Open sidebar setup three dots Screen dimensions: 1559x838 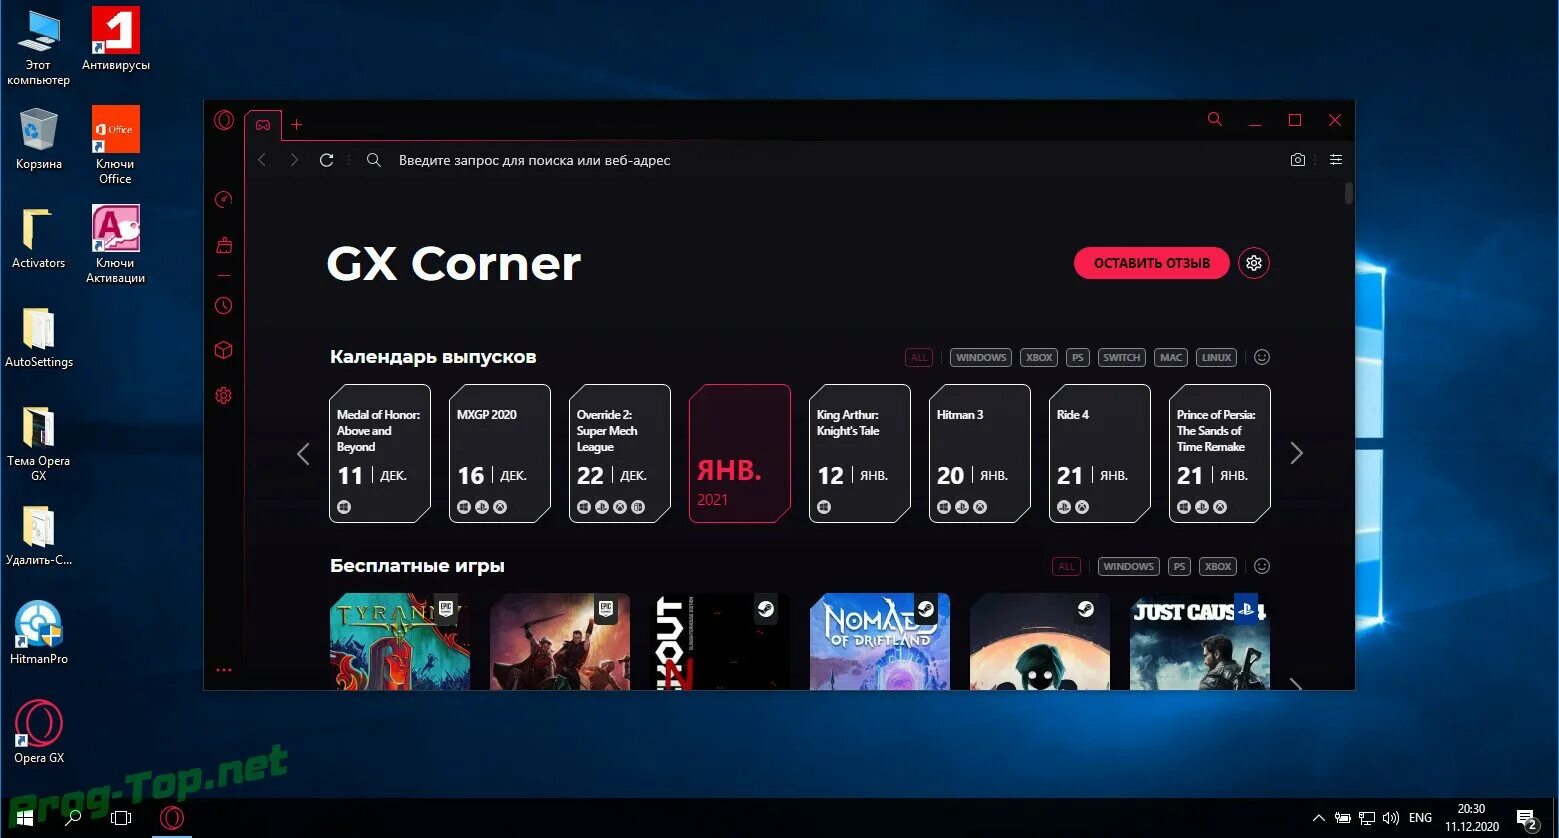[224, 670]
